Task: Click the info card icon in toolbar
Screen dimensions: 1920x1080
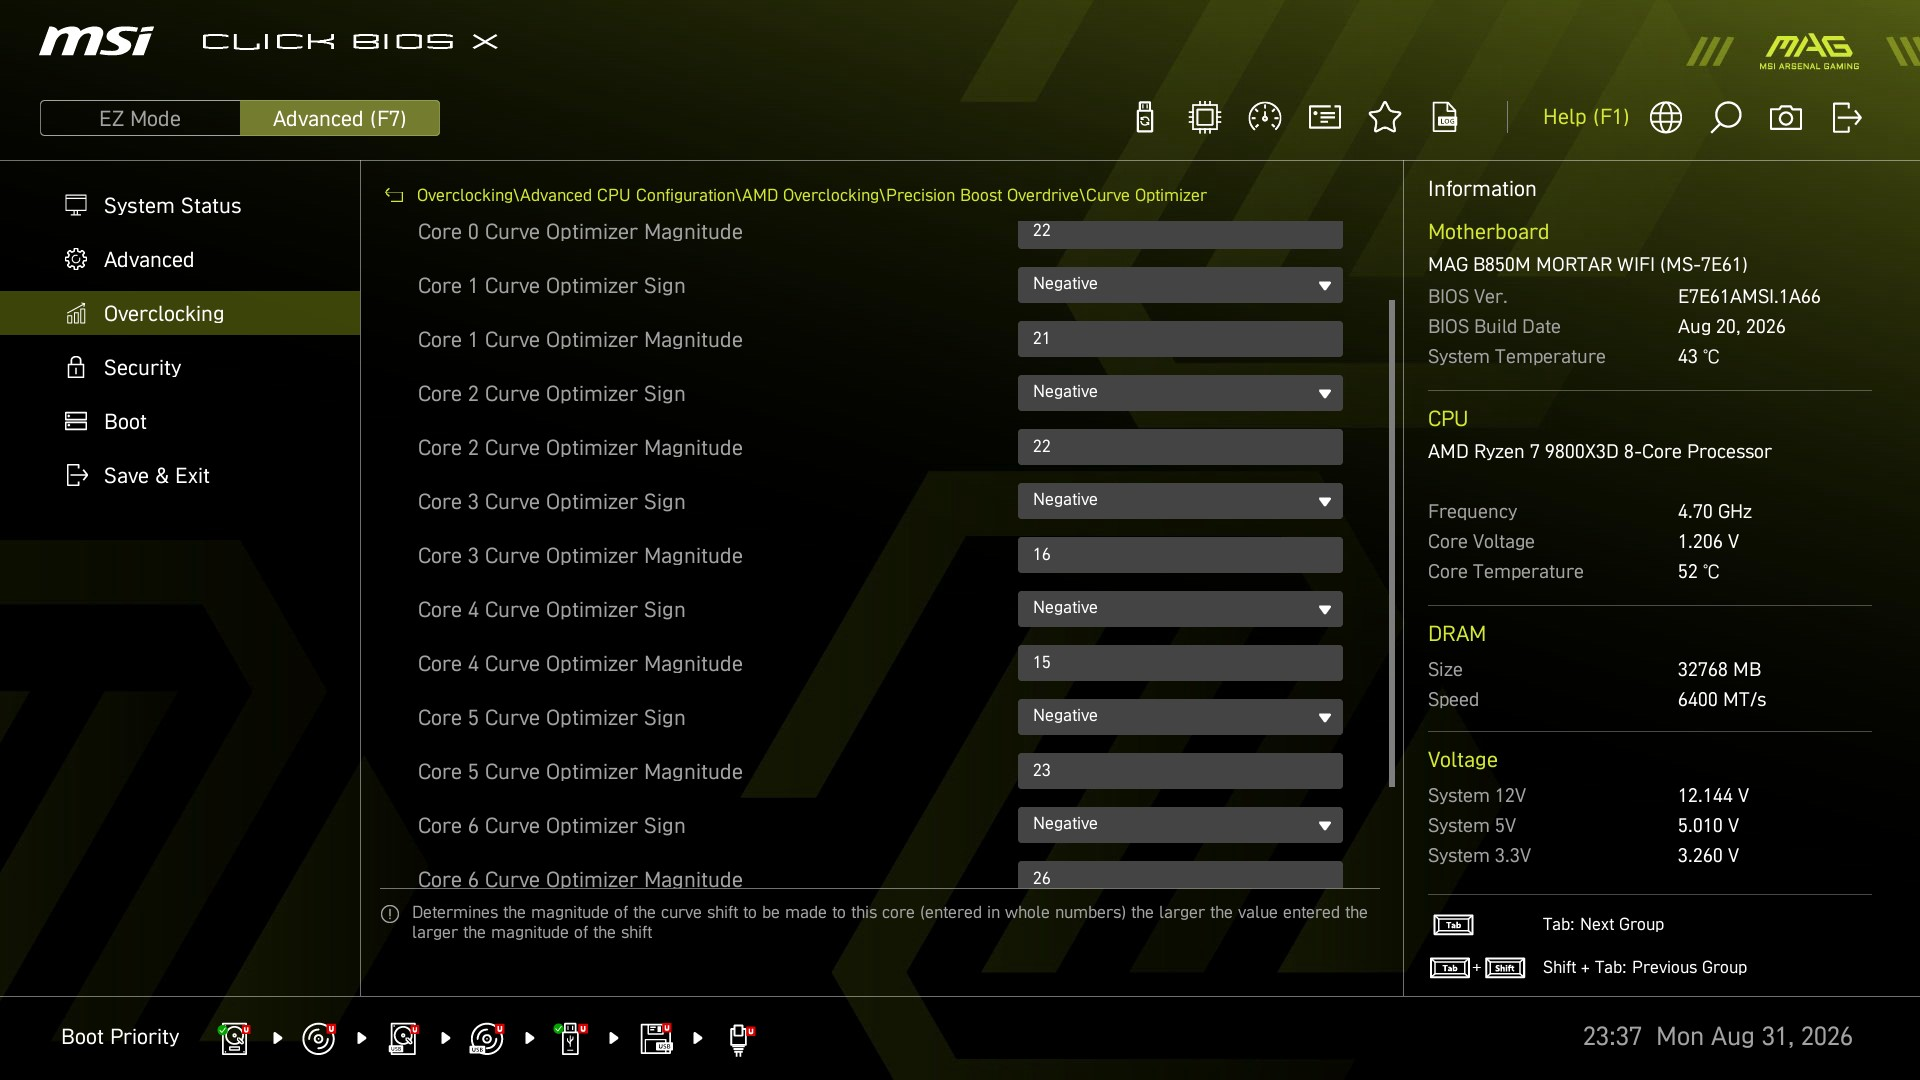Action: [x=1325, y=118]
